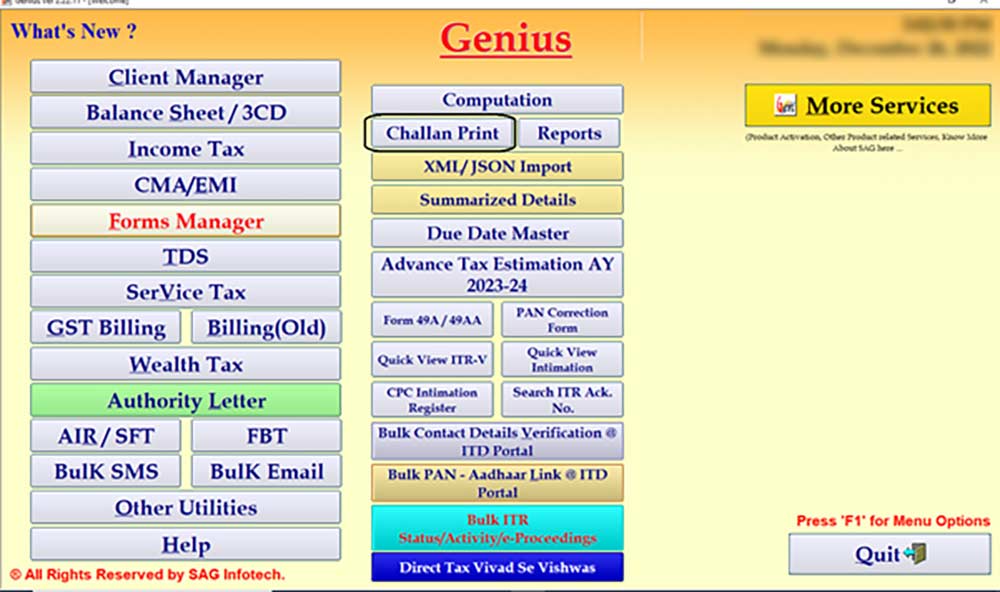Viewport: 1000px width, 592px height.
Task: Open Balance Sheet/3CD
Action: click(x=185, y=110)
